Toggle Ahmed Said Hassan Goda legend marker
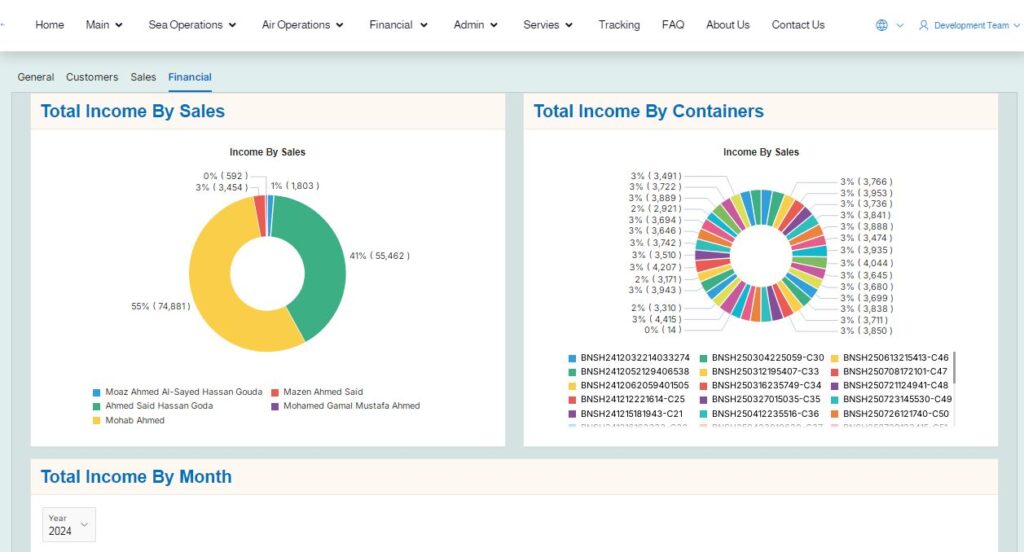Viewport: 1024px width, 552px height. pyautogui.click(x=96, y=407)
